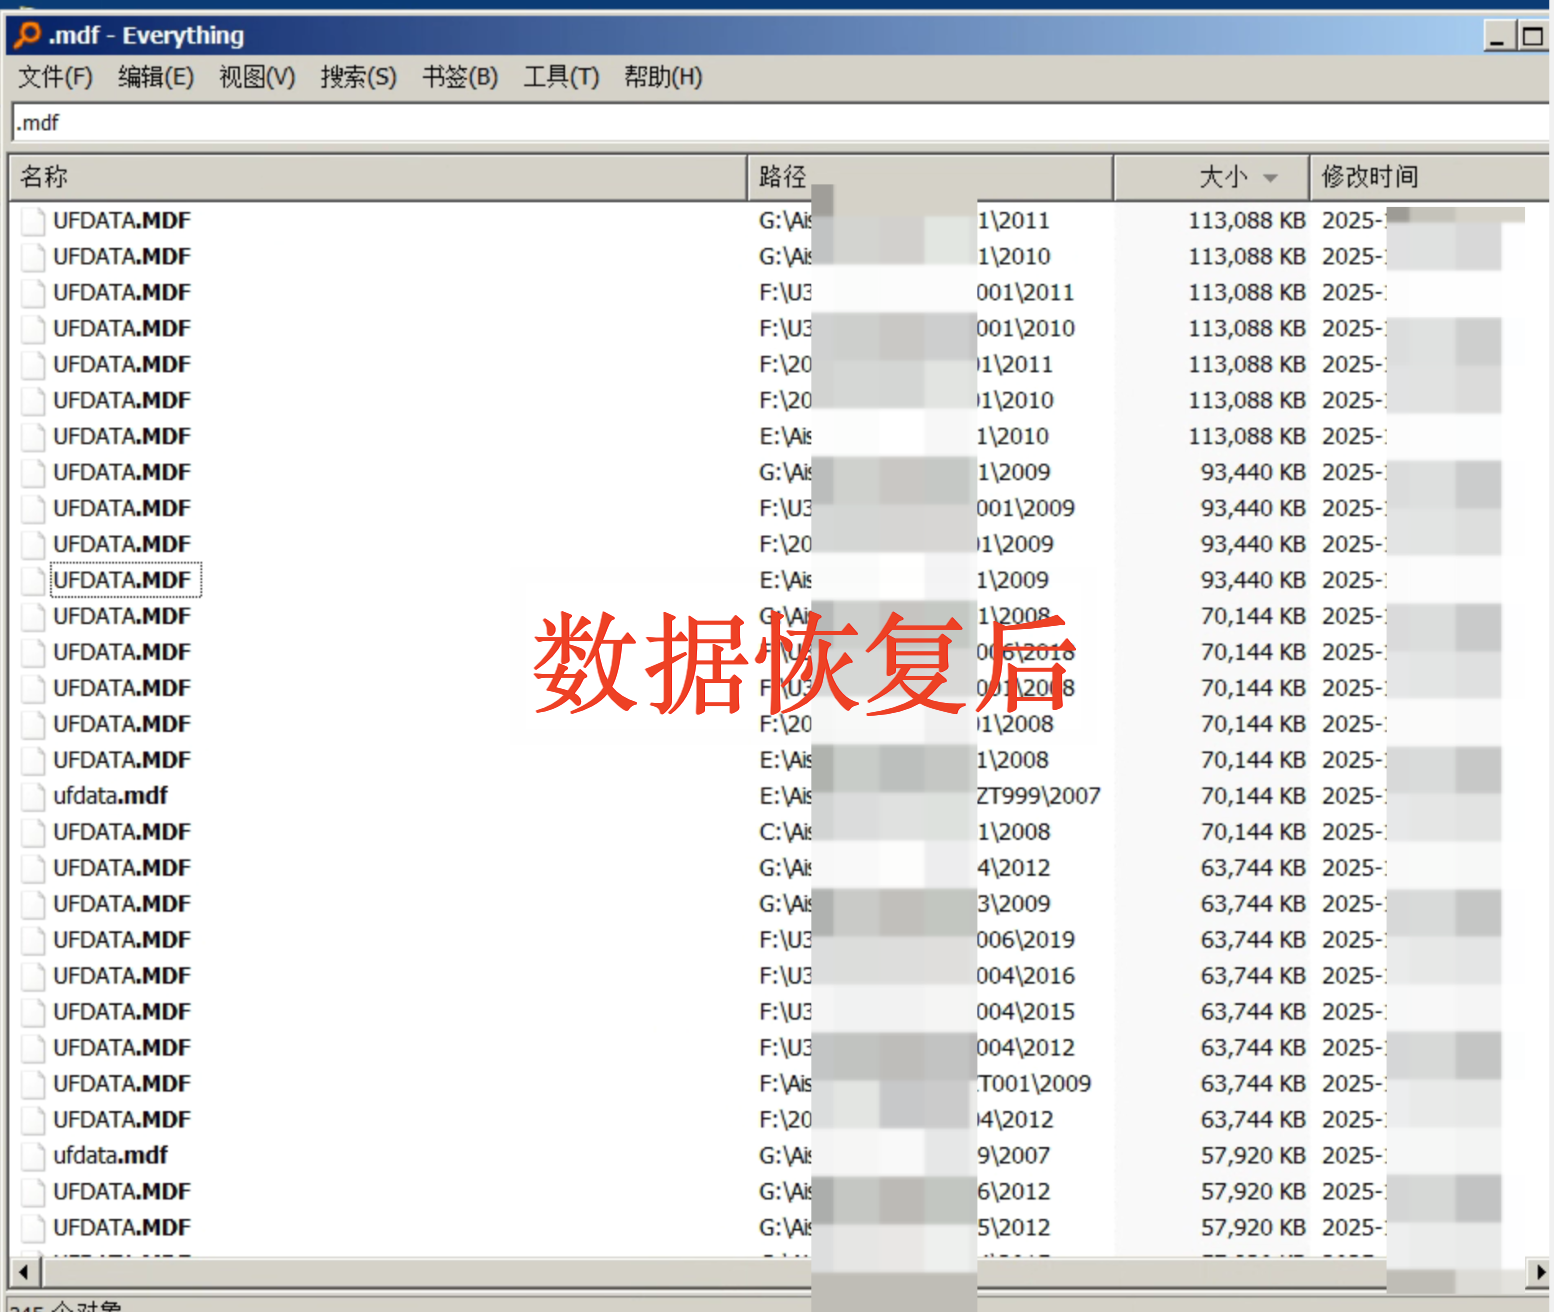Open the 工具(T) menu
The height and width of the screenshot is (1312, 1554).
[x=560, y=77]
